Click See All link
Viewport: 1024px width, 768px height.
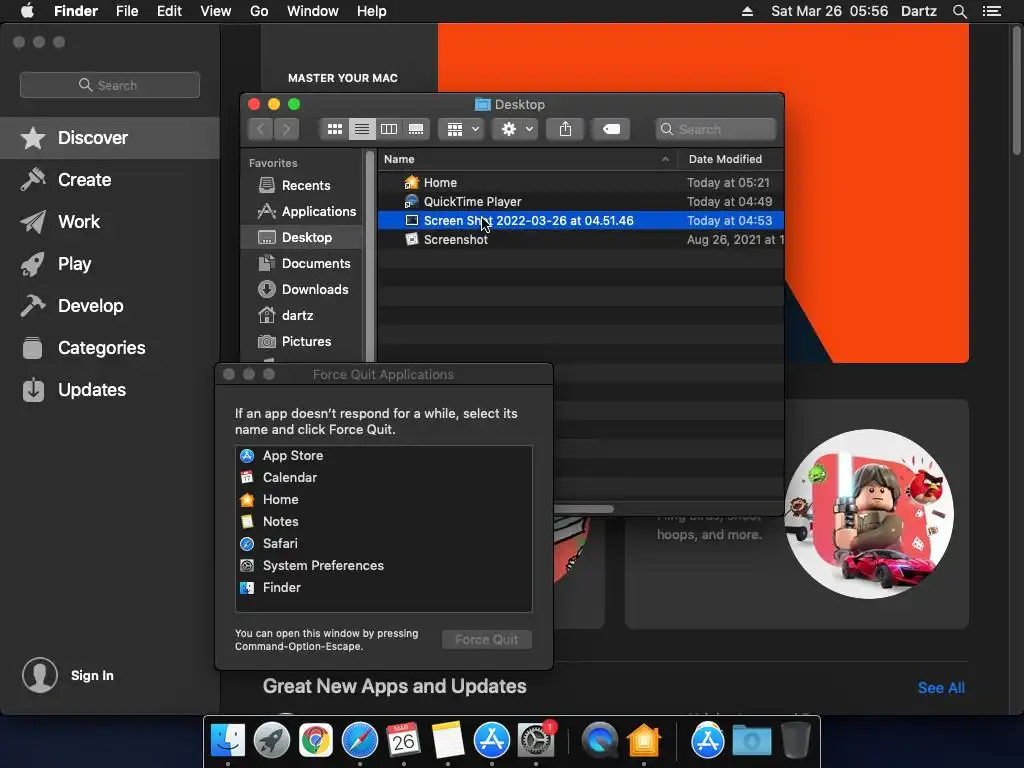coord(941,688)
